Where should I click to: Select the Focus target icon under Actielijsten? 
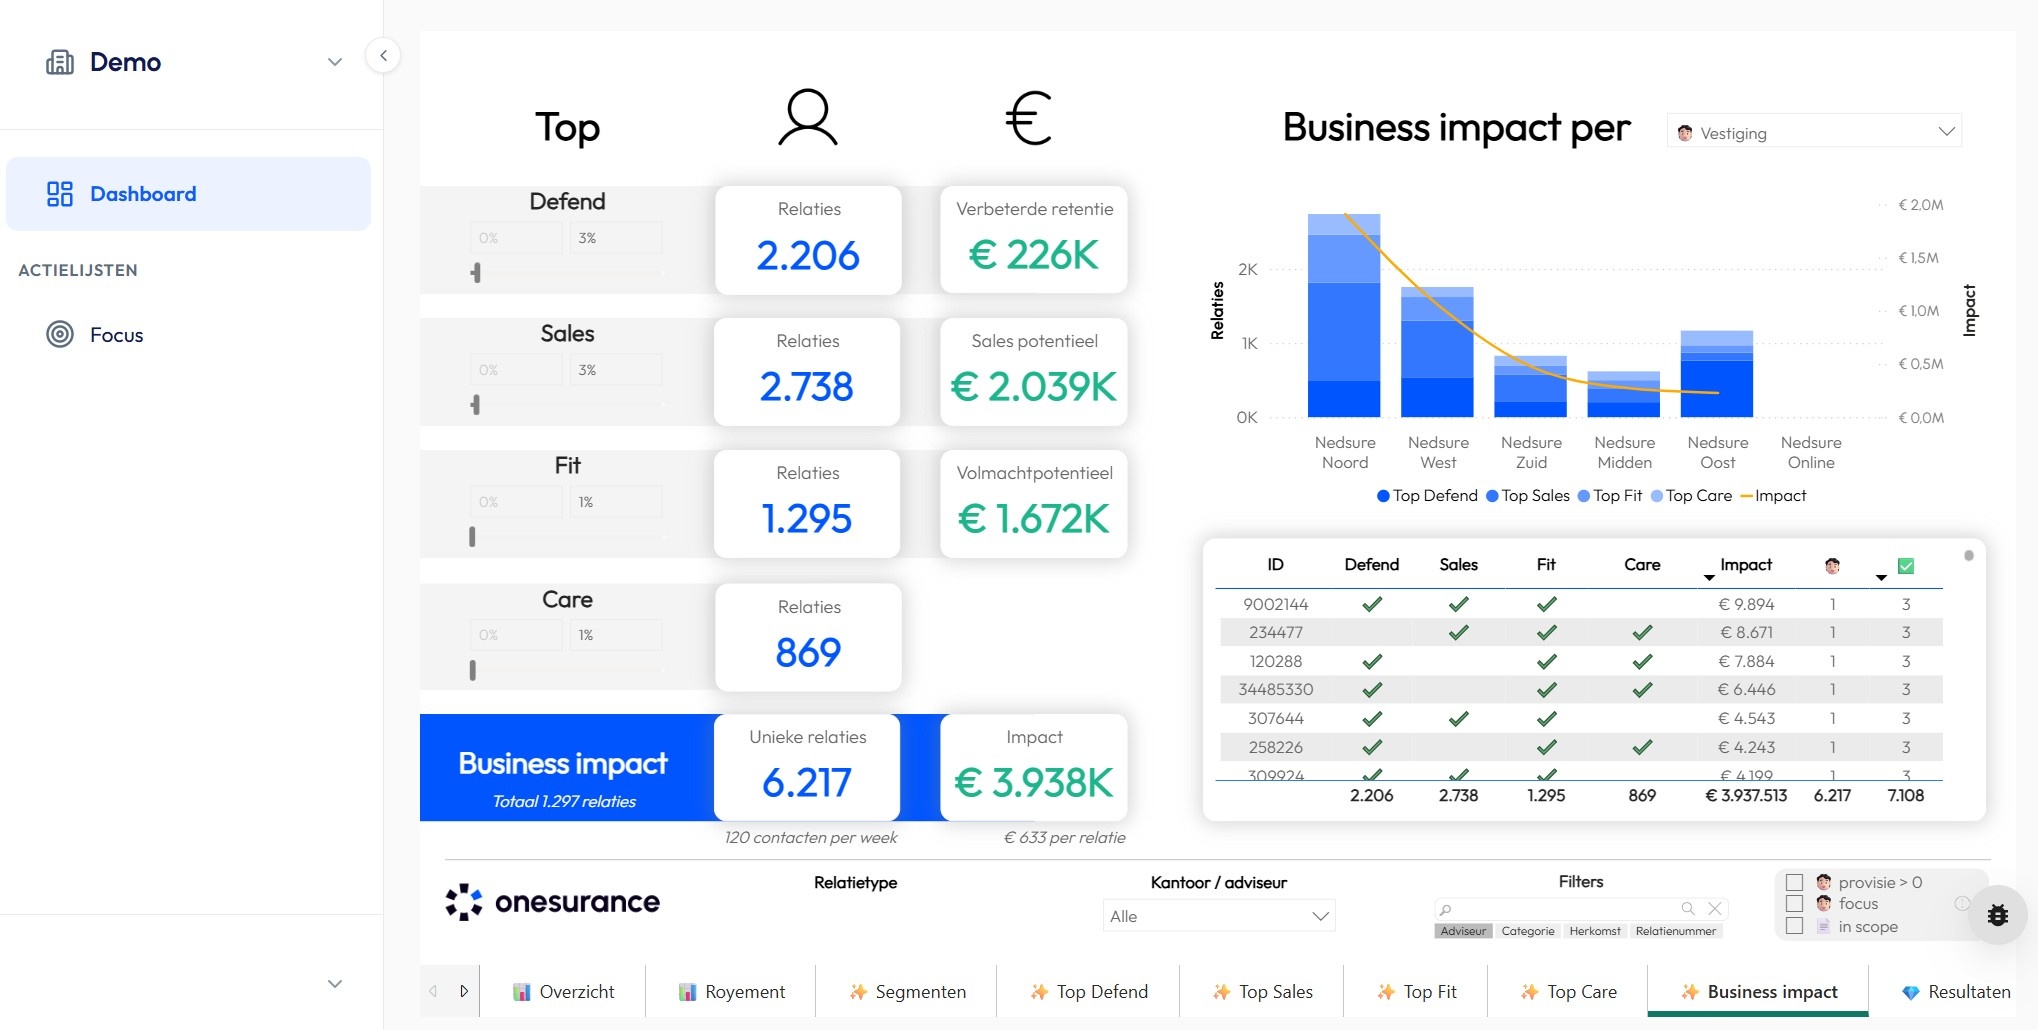tap(62, 335)
